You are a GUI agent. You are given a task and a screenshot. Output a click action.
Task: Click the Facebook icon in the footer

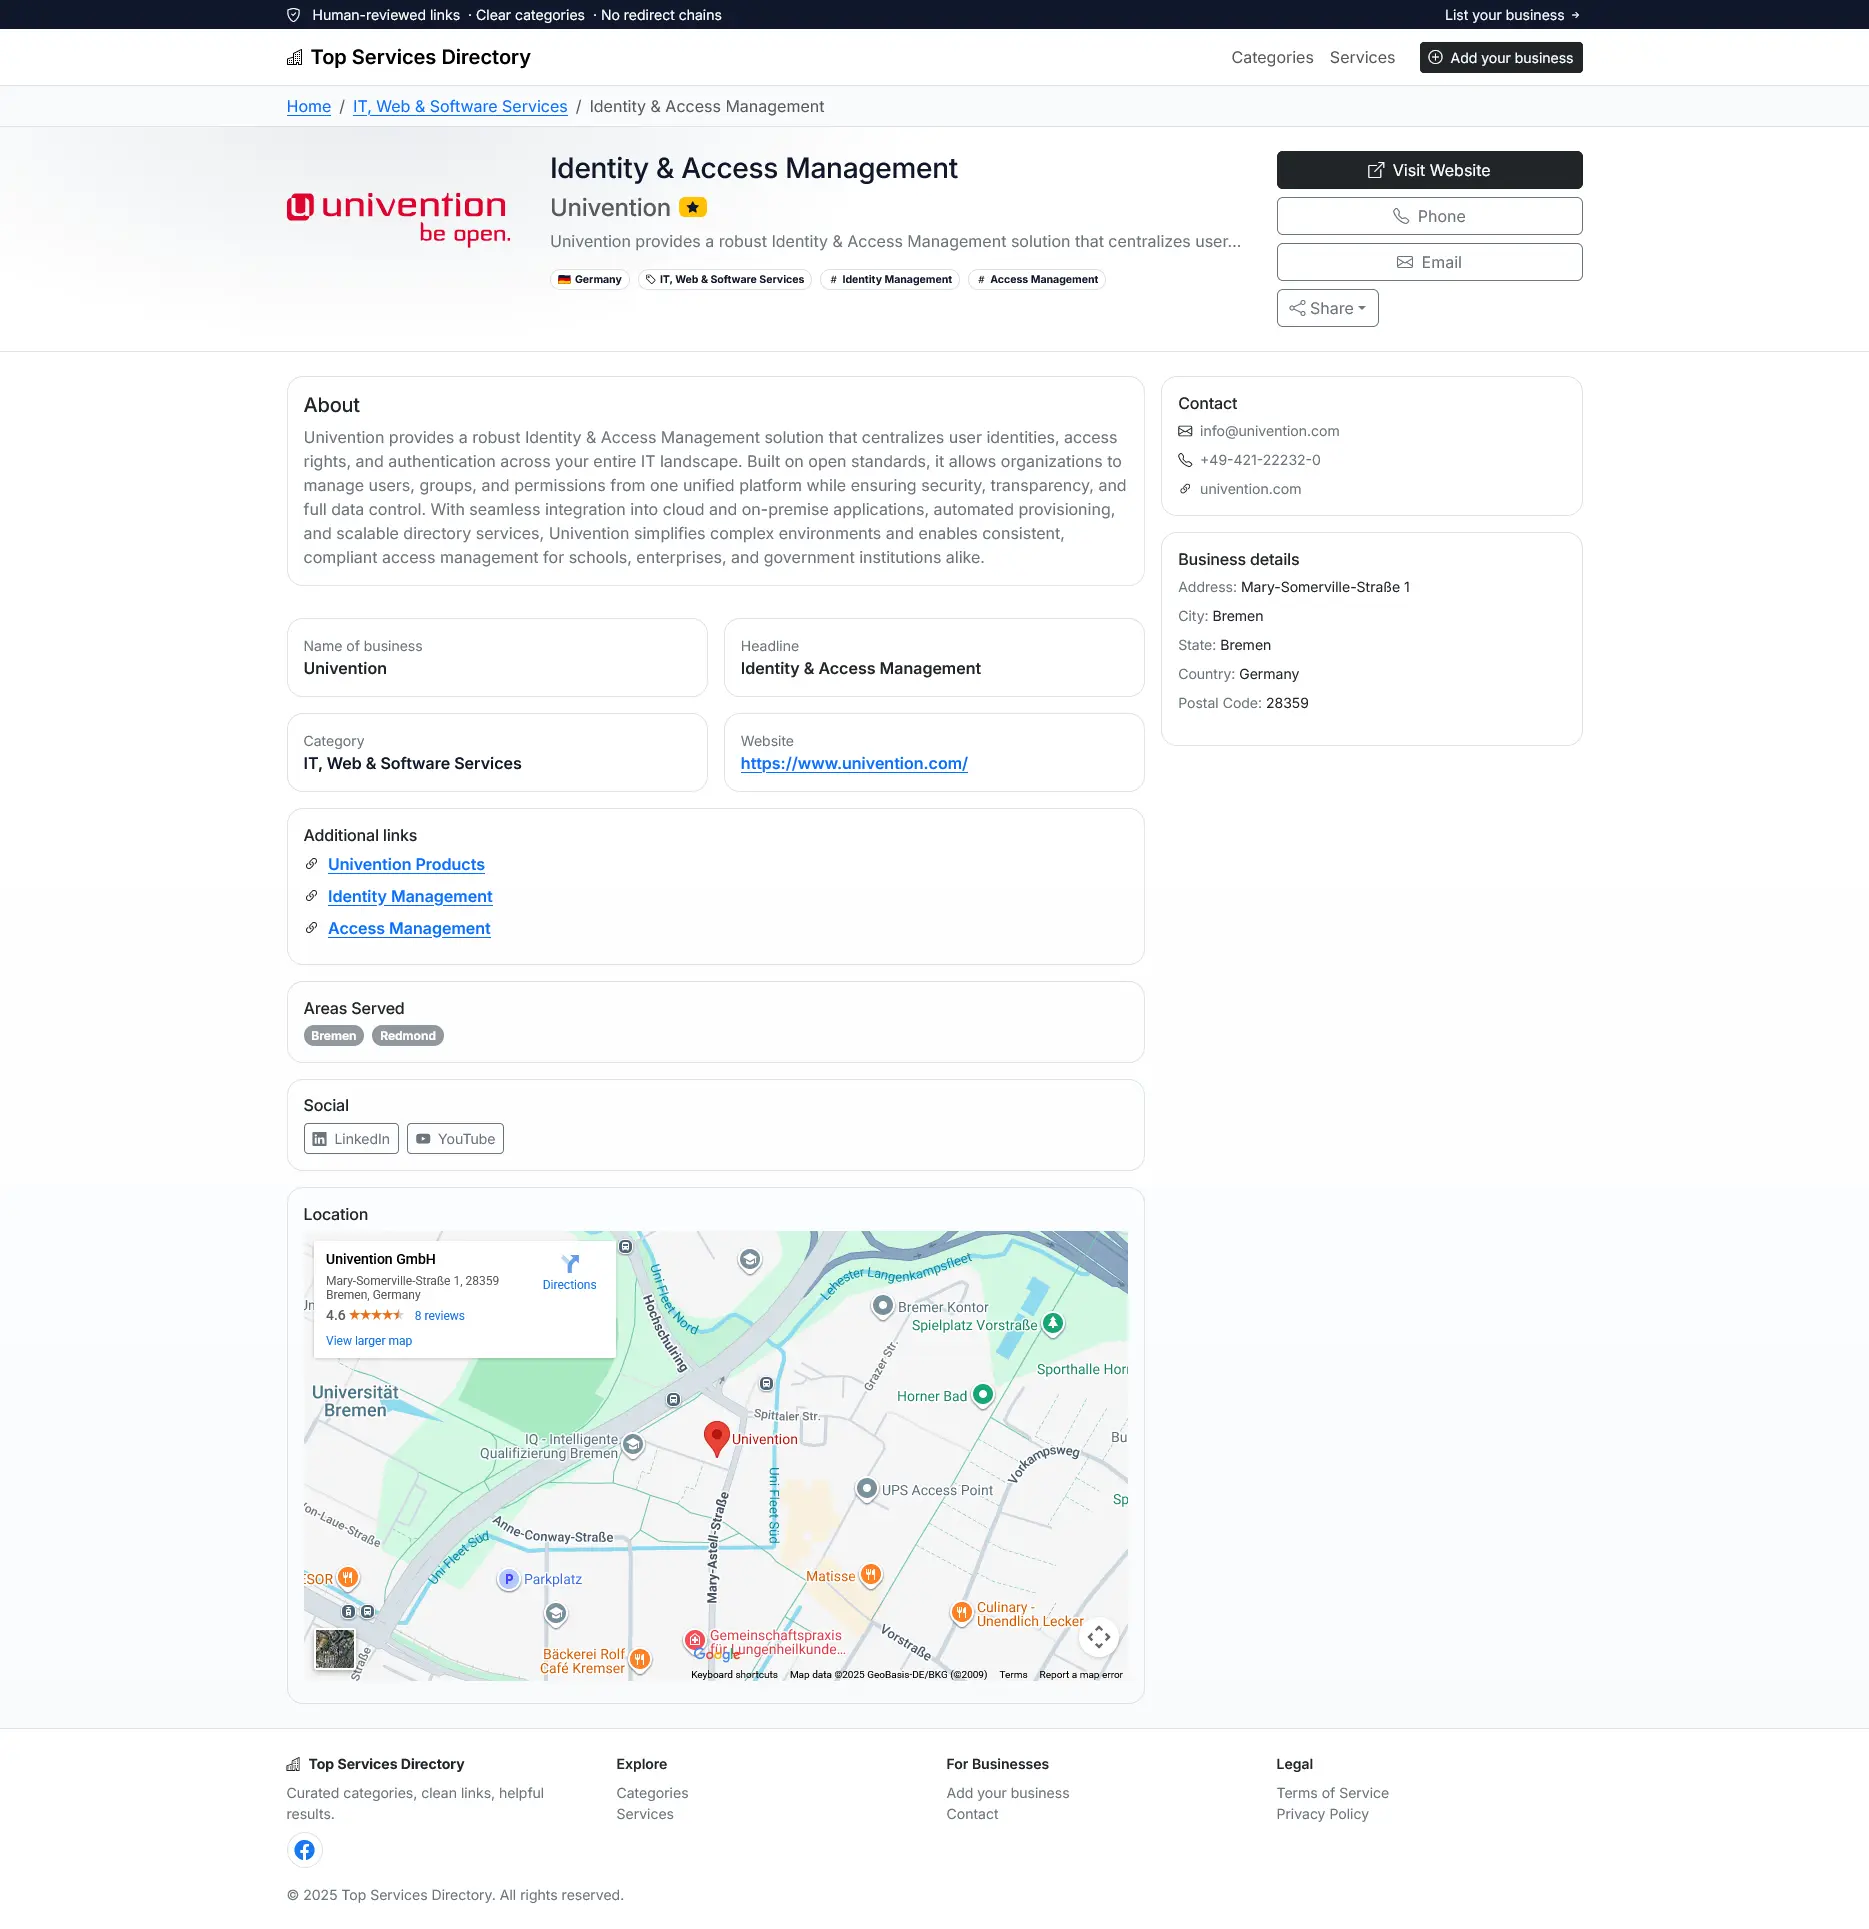pyautogui.click(x=305, y=1850)
